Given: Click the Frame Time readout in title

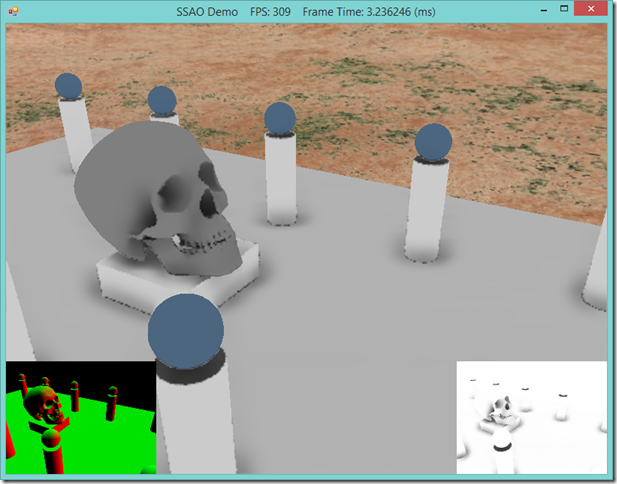Looking at the screenshot, I should [369, 12].
